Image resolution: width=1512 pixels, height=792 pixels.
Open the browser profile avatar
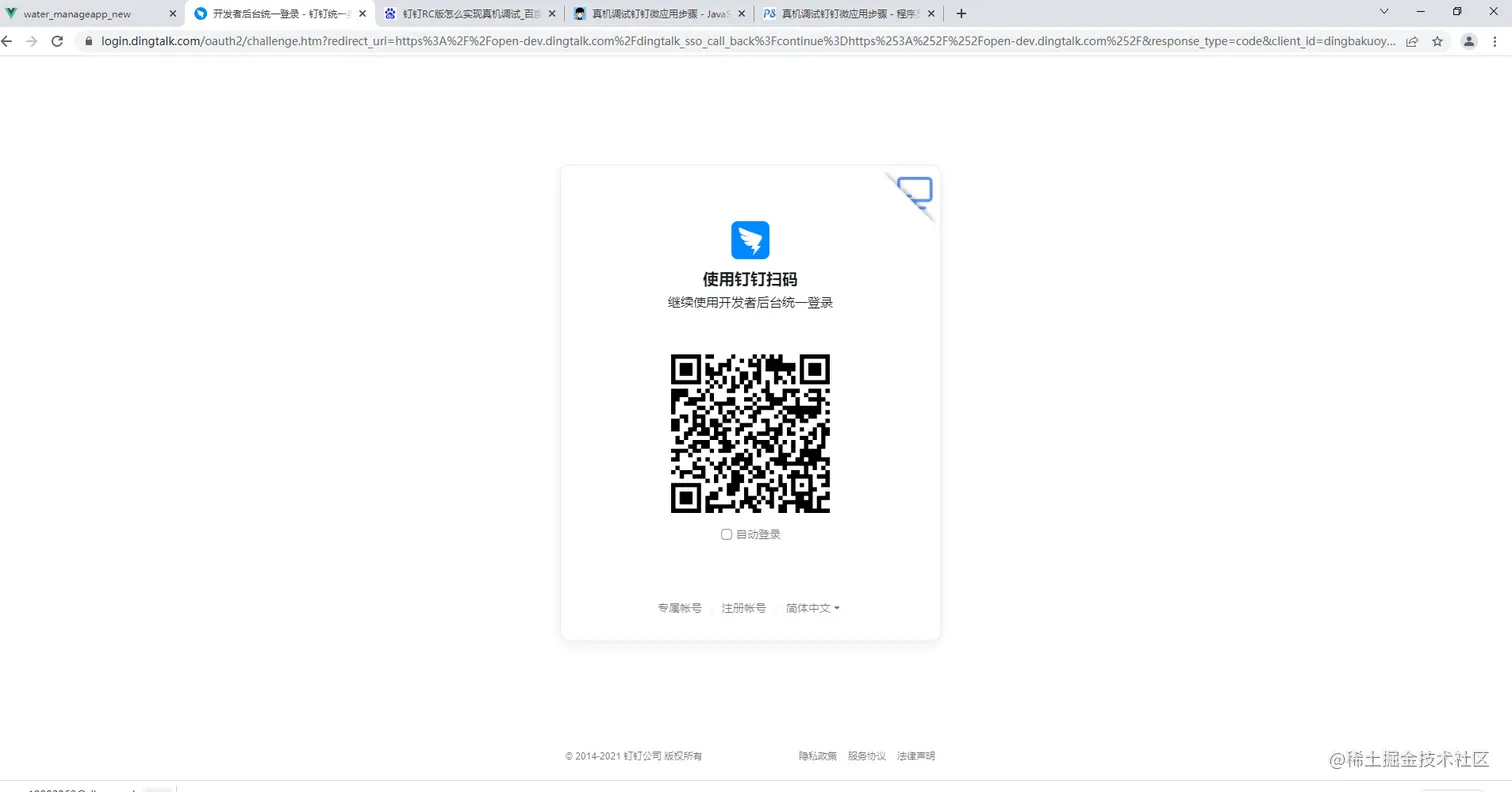pos(1468,42)
